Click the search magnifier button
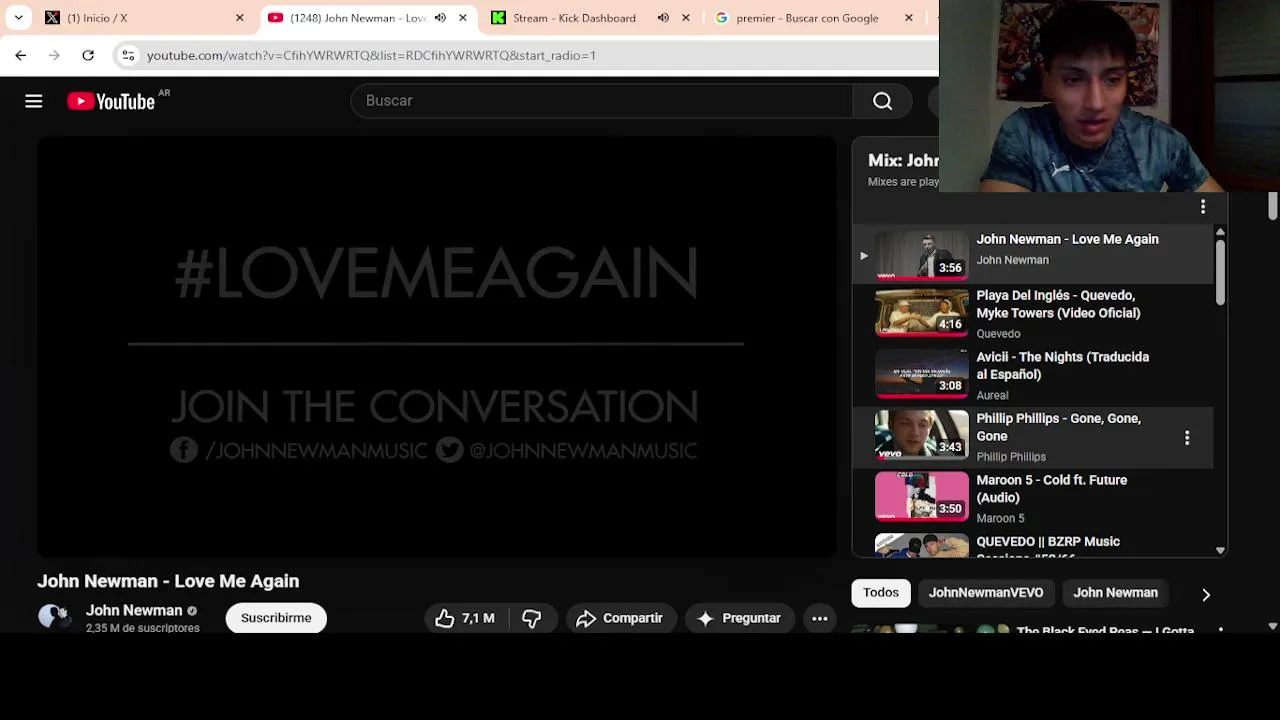1280x720 pixels. click(882, 101)
